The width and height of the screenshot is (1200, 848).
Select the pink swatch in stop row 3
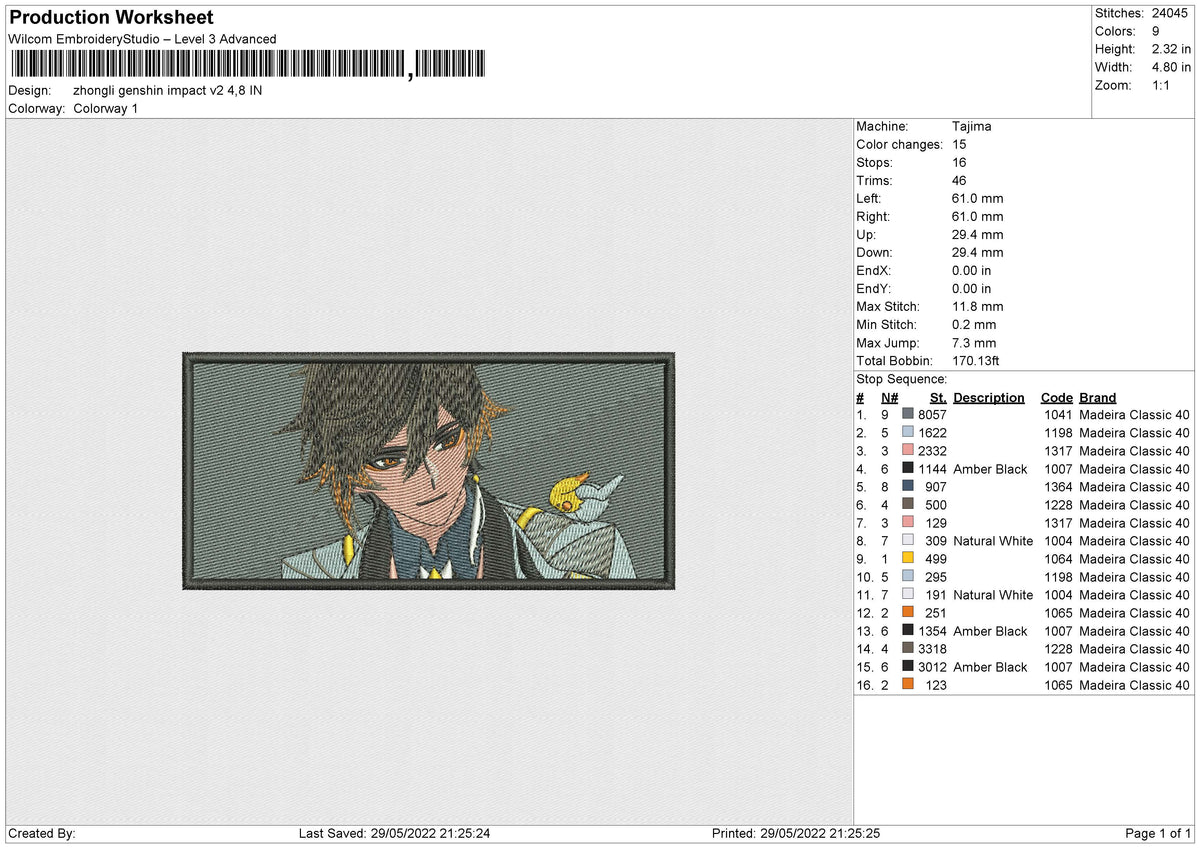pyautogui.click(x=908, y=451)
